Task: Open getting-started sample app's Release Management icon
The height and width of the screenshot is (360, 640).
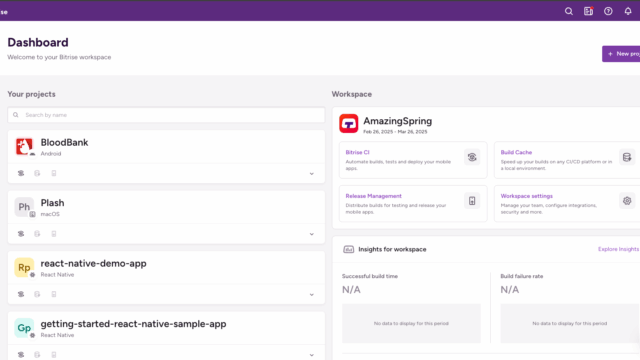Action: click(54, 355)
